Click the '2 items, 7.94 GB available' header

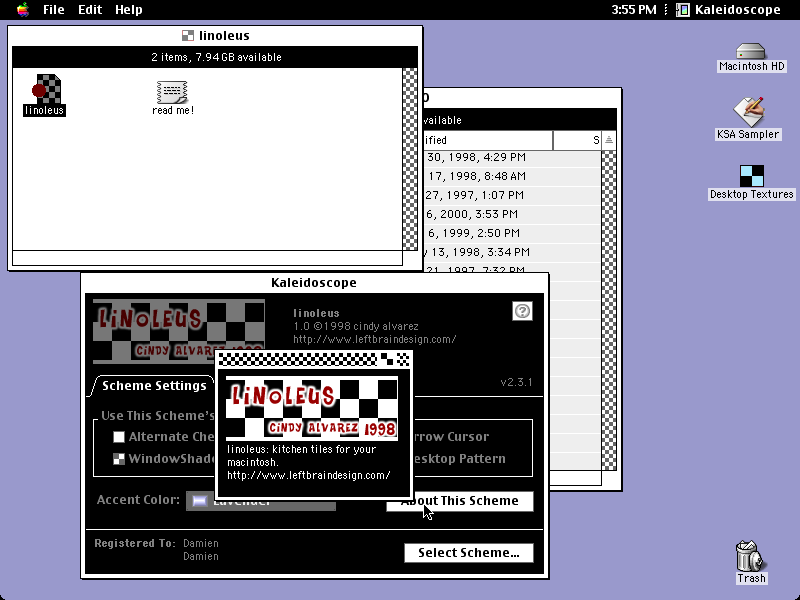click(x=215, y=57)
